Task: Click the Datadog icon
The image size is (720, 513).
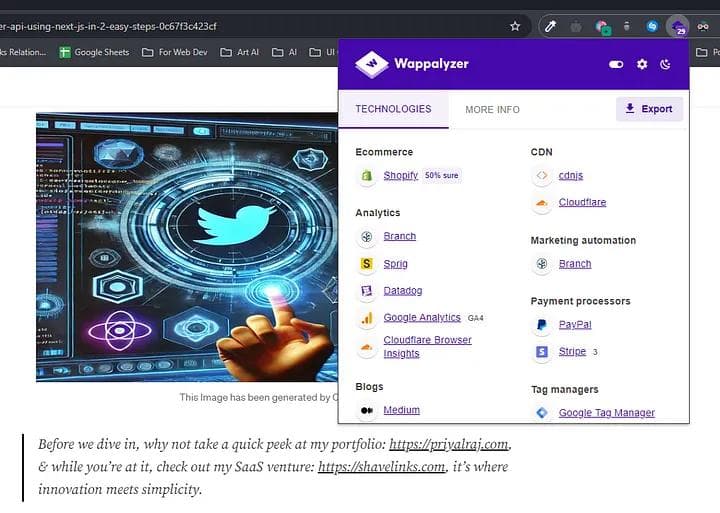Action: coord(366,291)
